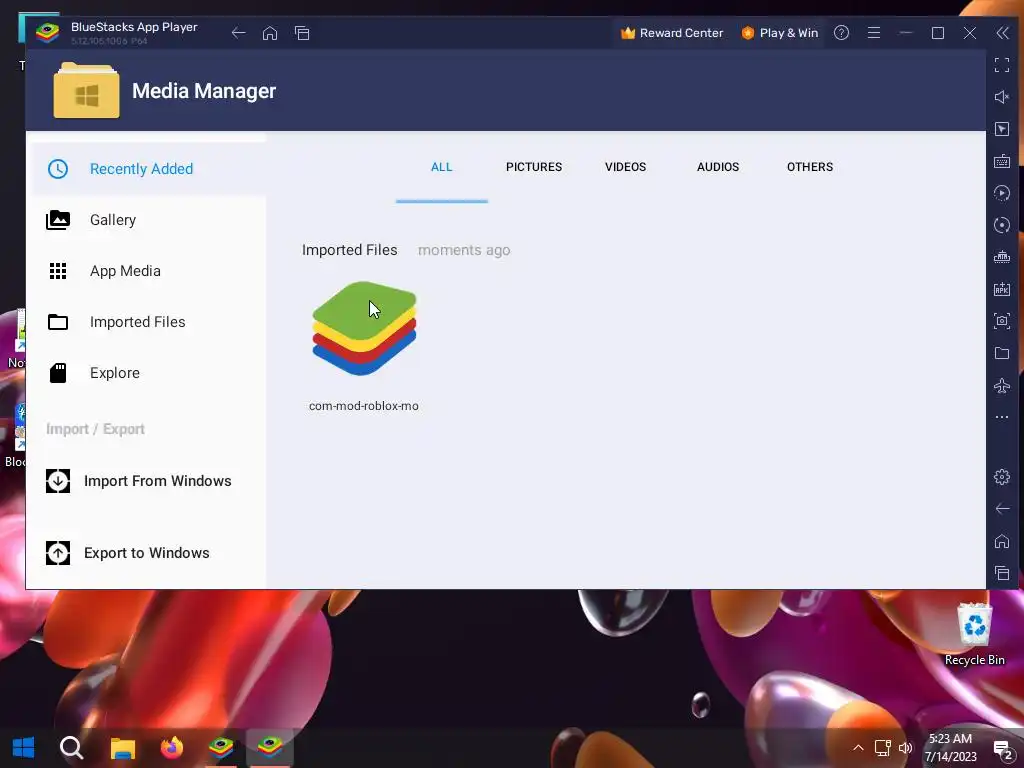
Task: Open App Media section
Action: (148, 271)
